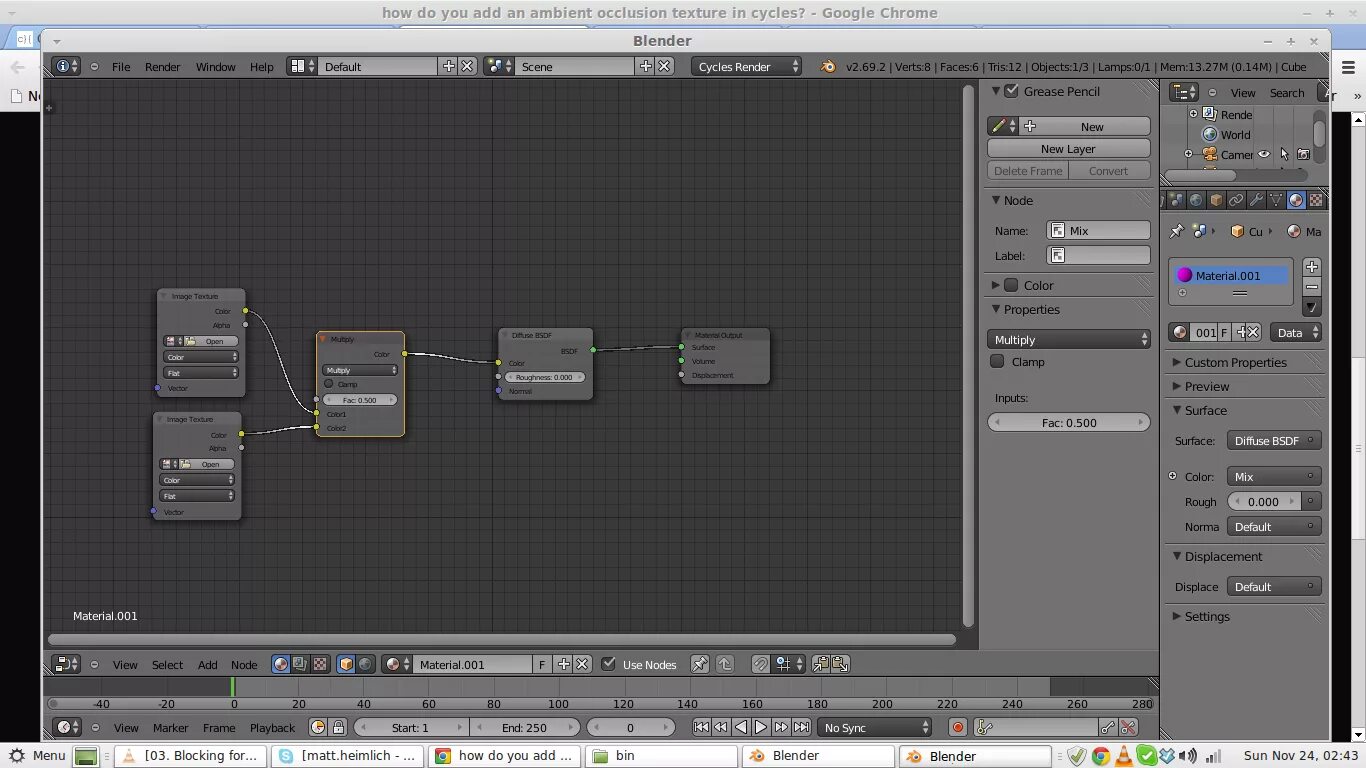Click the Mix color input button
The height and width of the screenshot is (768, 1366).
[1275, 476]
